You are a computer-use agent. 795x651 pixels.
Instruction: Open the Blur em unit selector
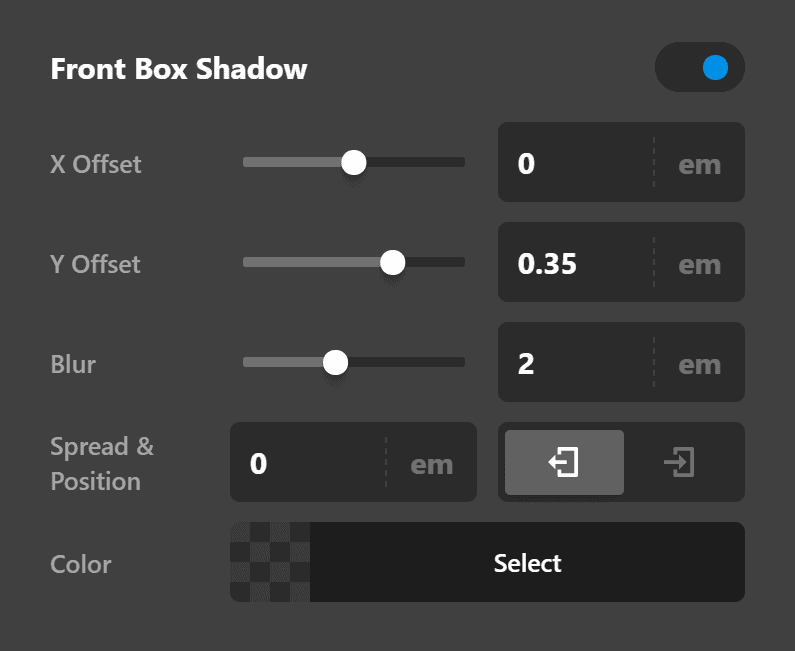(700, 365)
